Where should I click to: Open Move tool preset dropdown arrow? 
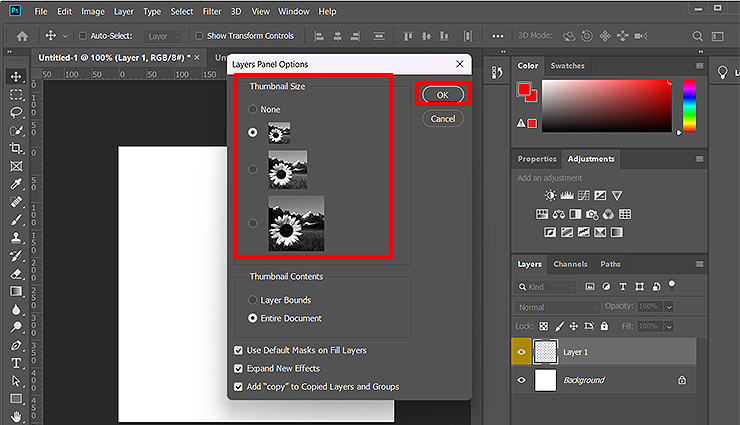click(65, 36)
